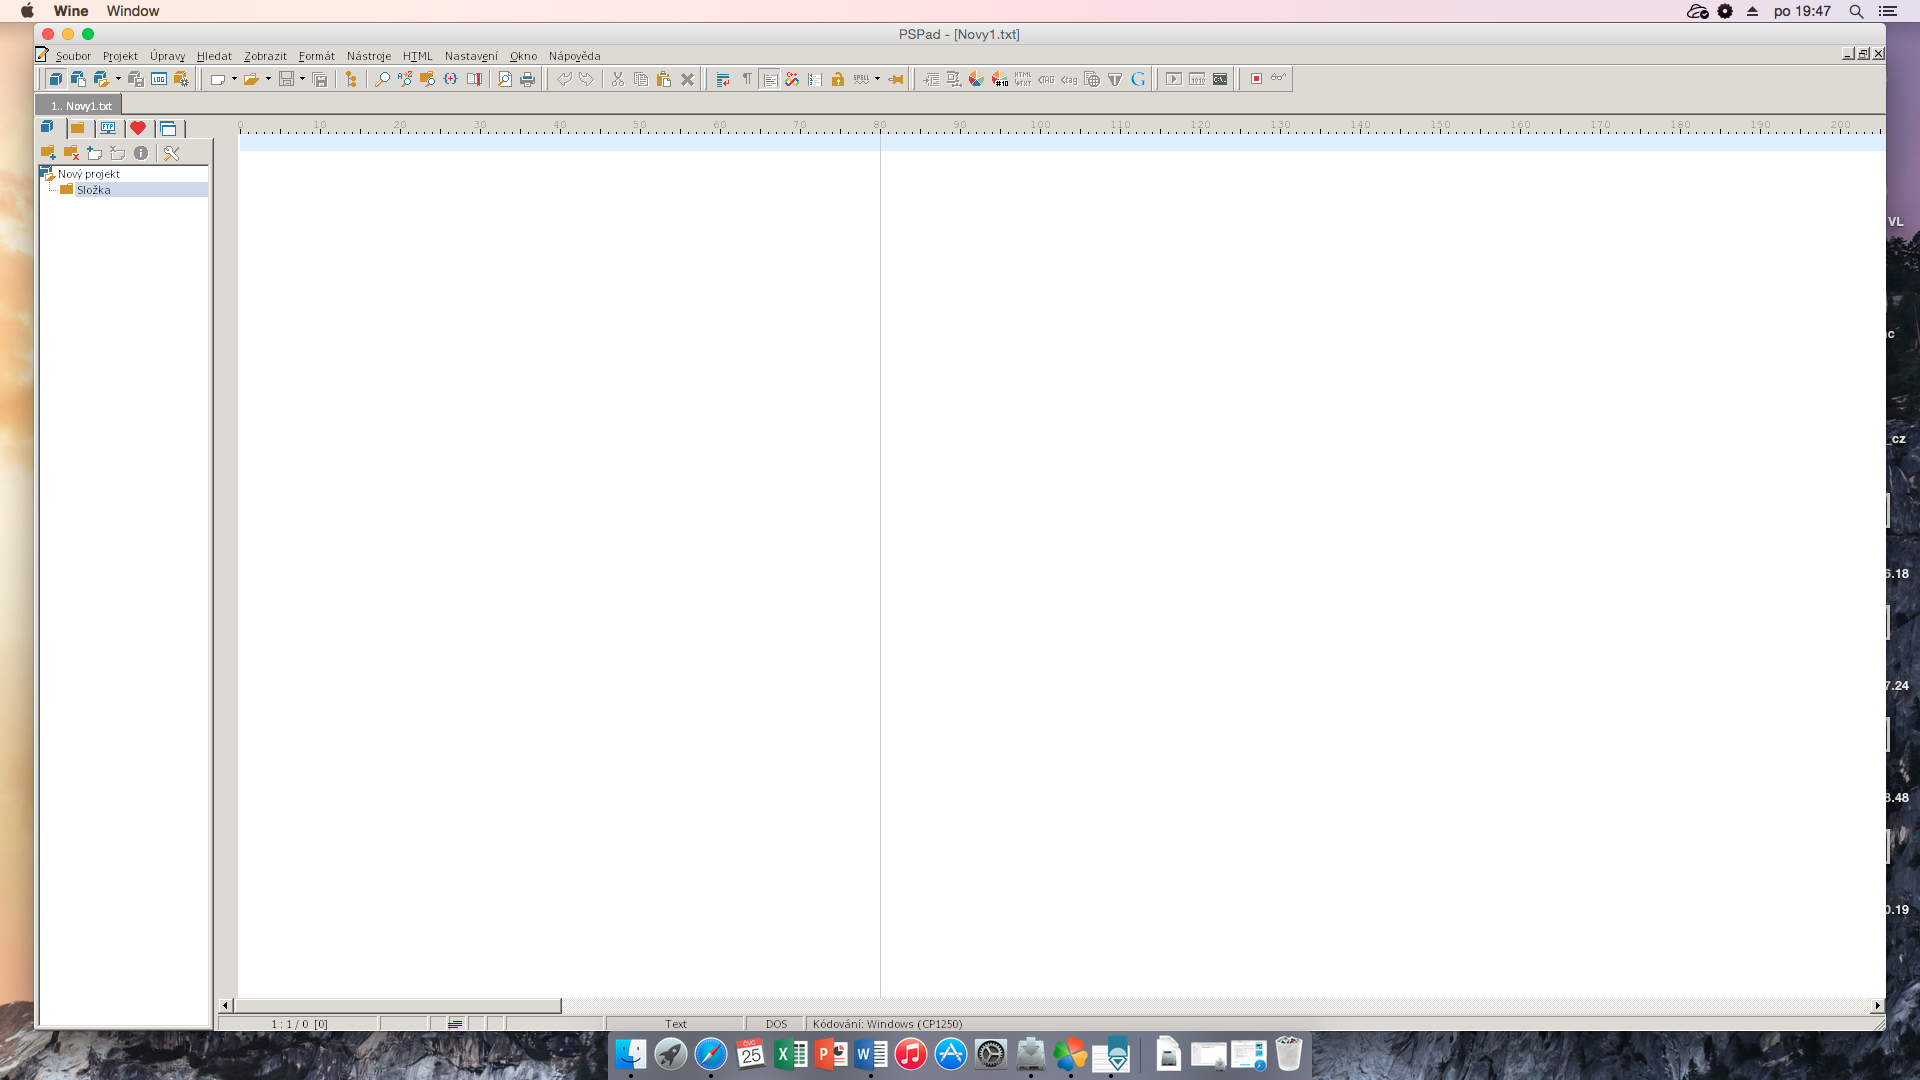Screen dimensions: 1920x1080
Task: Open project settings wrench icon
Action: (171, 153)
